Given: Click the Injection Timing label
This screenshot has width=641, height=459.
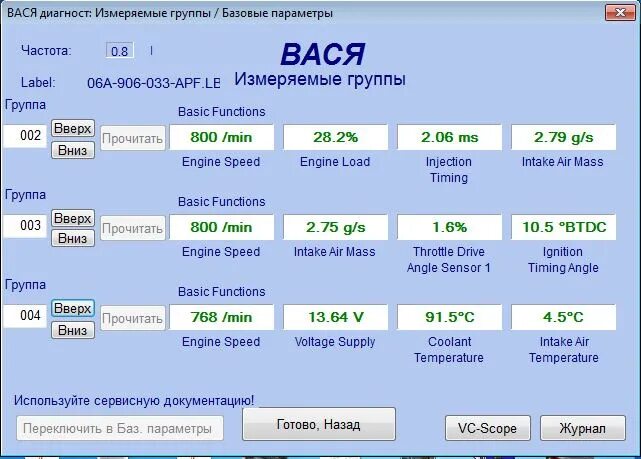Looking at the screenshot, I should pyautogui.click(x=449, y=170).
